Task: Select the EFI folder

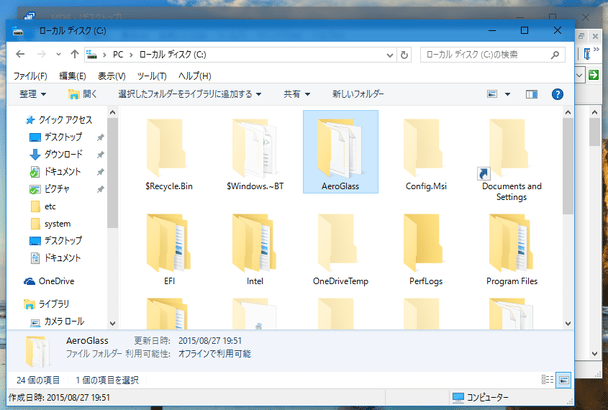Action: (169, 249)
